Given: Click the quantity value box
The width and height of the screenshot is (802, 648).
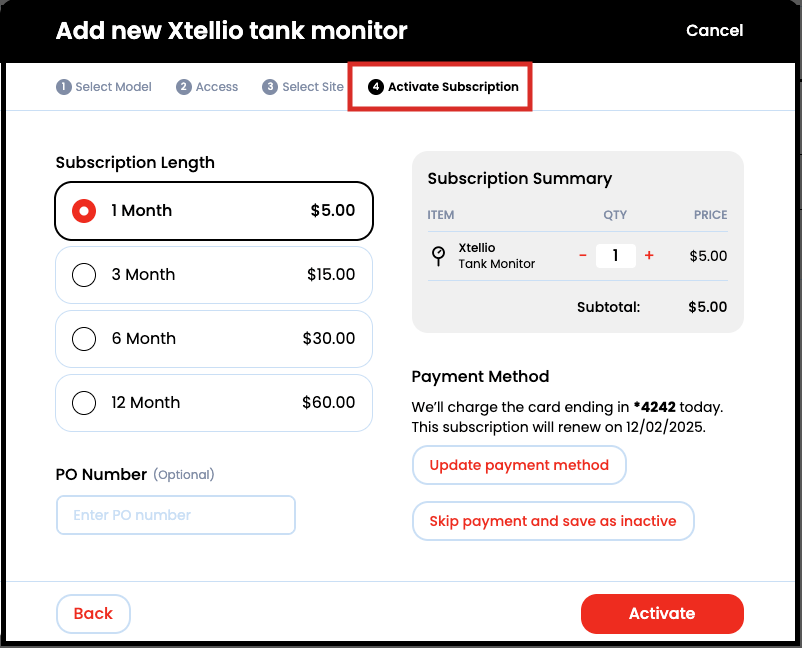Looking at the screenshot, I should coord(616,256).
